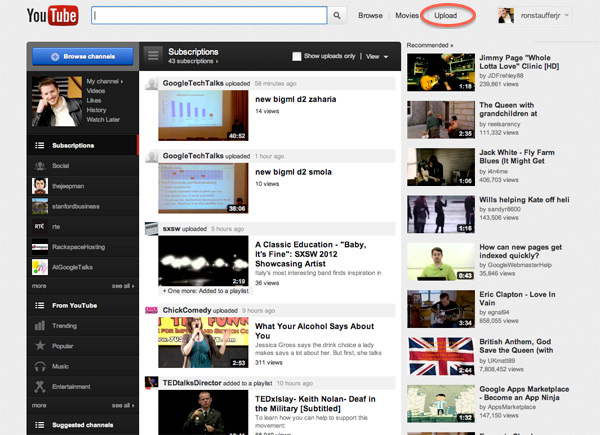600x435 pixels.
Task: Open the rte channel icon
Action: click(40, 226)
